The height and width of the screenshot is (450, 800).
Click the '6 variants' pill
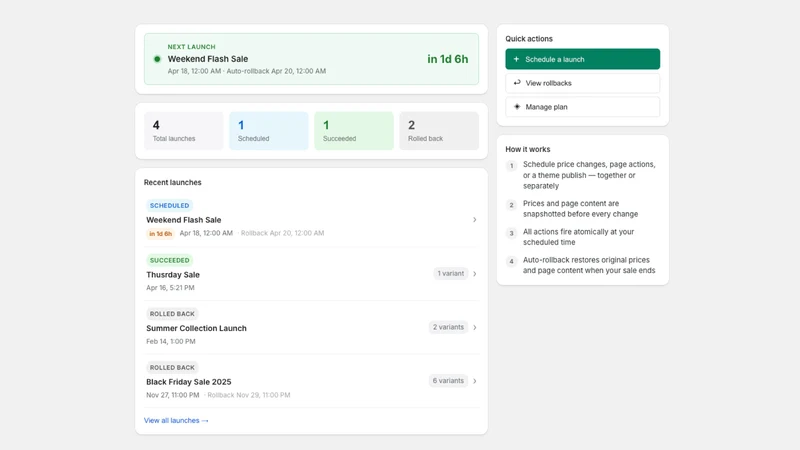448,381
